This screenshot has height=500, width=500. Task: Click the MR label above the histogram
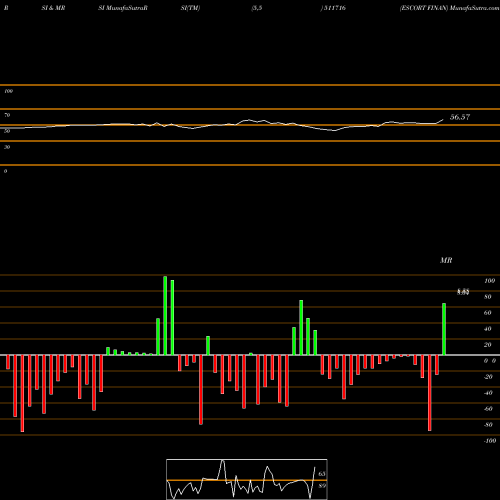[446, 260]
